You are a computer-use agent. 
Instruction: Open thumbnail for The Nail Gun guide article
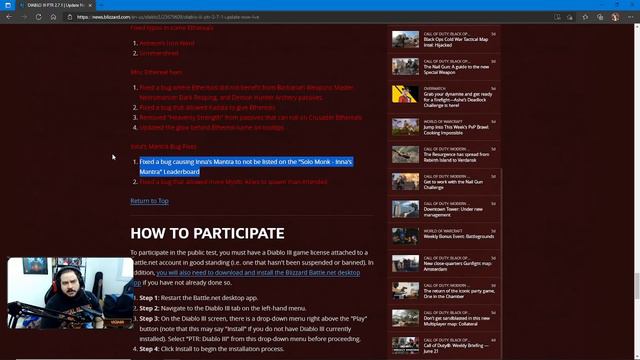coord(405,67)
